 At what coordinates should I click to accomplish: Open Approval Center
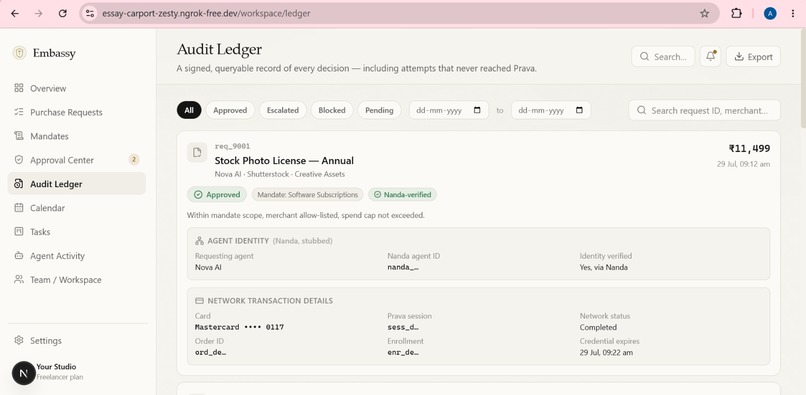77,160
